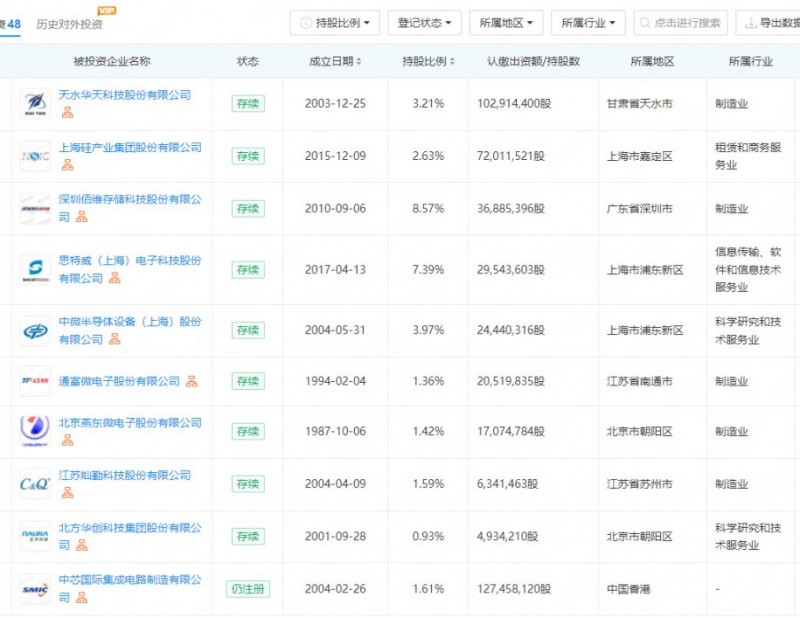Open equity structure icon under 江苏灿勤科技
The height and width of the screenshot is (618, 800).
[x=67, y=493]
